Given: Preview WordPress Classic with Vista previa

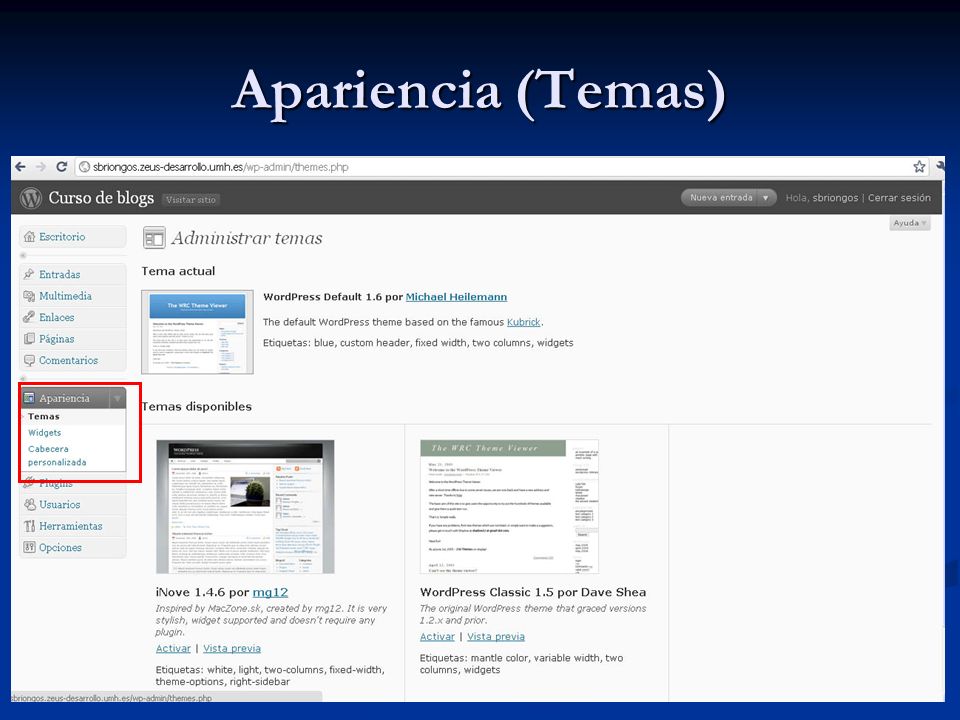Looking at the screenshot, I should coord(496,637).
